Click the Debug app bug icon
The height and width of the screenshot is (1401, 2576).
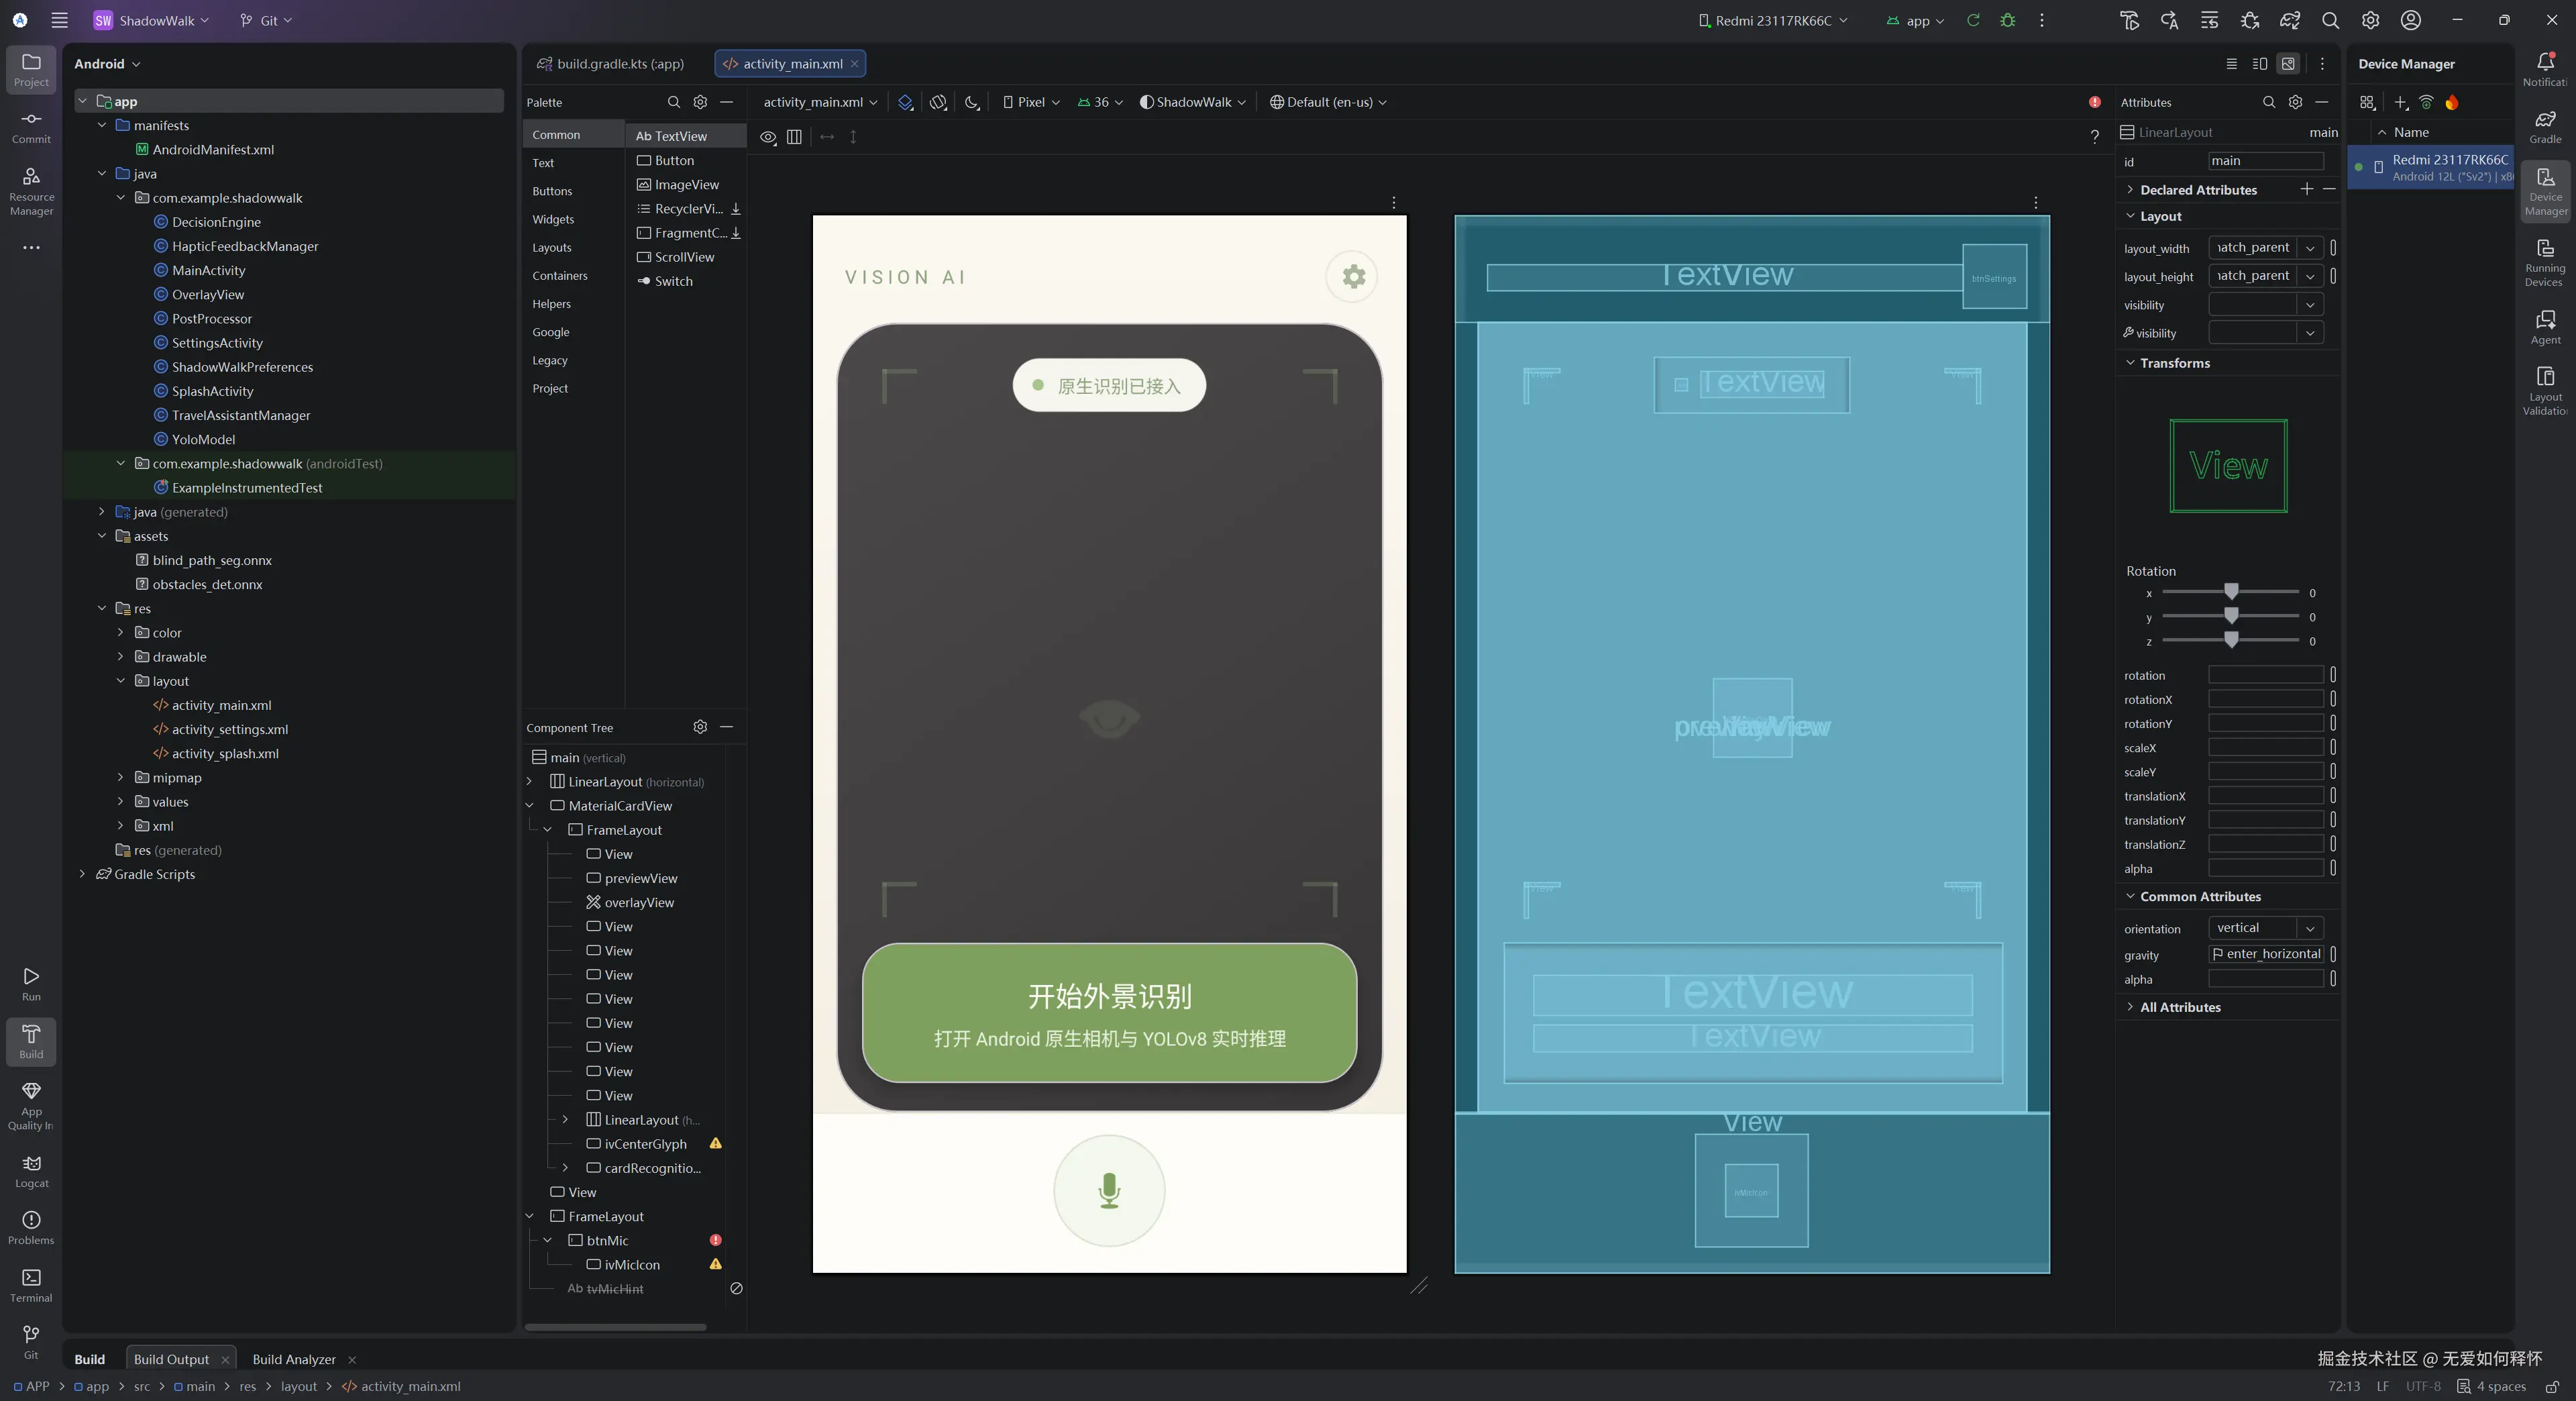pos(2007,20)
